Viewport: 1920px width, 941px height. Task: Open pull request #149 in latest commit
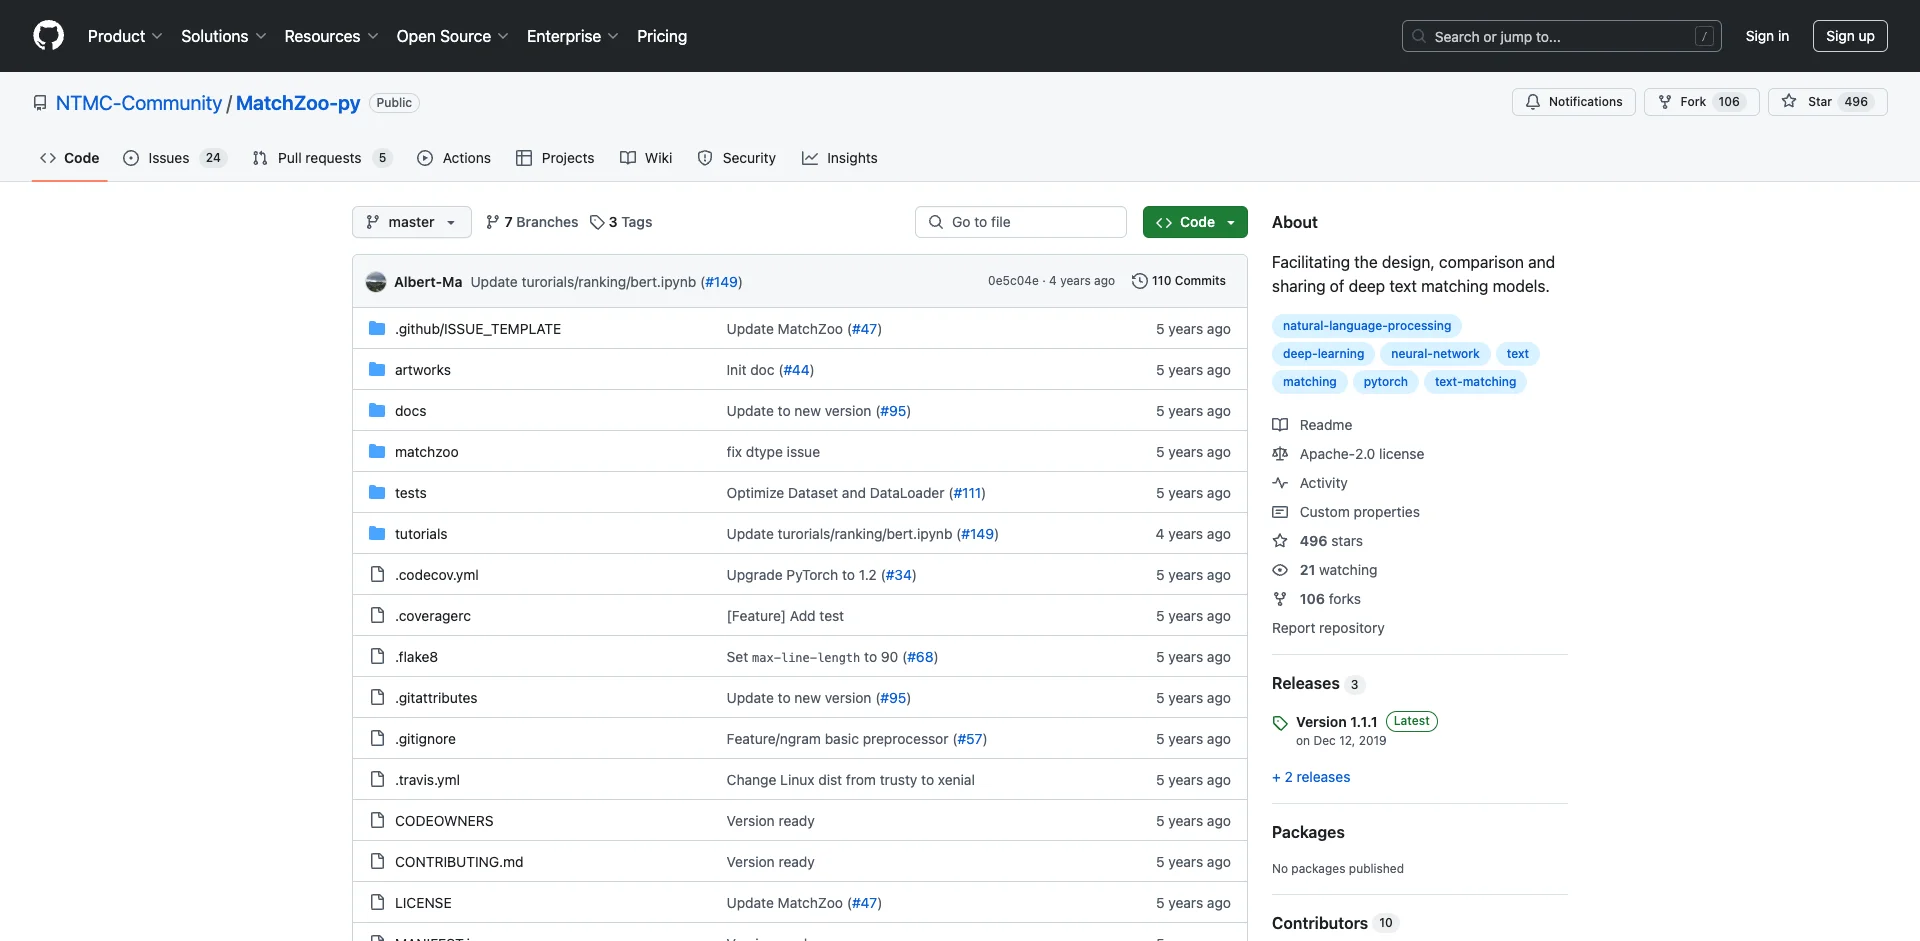click(722, 282)
